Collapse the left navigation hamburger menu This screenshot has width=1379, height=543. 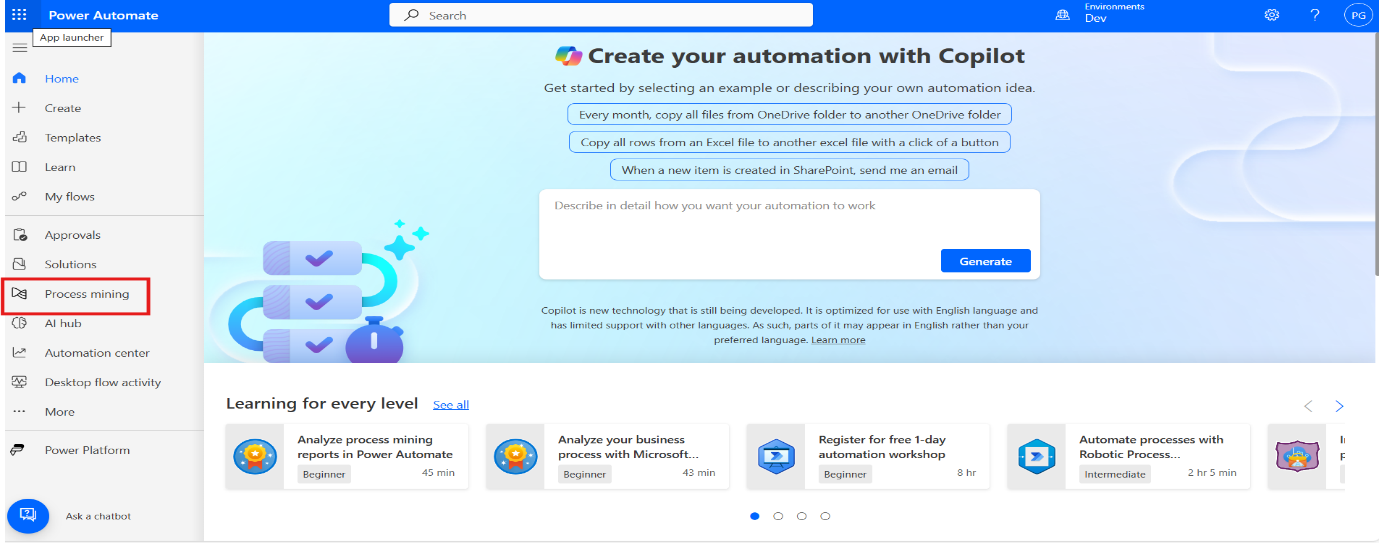pyautogui.click(x=19, y=48)
